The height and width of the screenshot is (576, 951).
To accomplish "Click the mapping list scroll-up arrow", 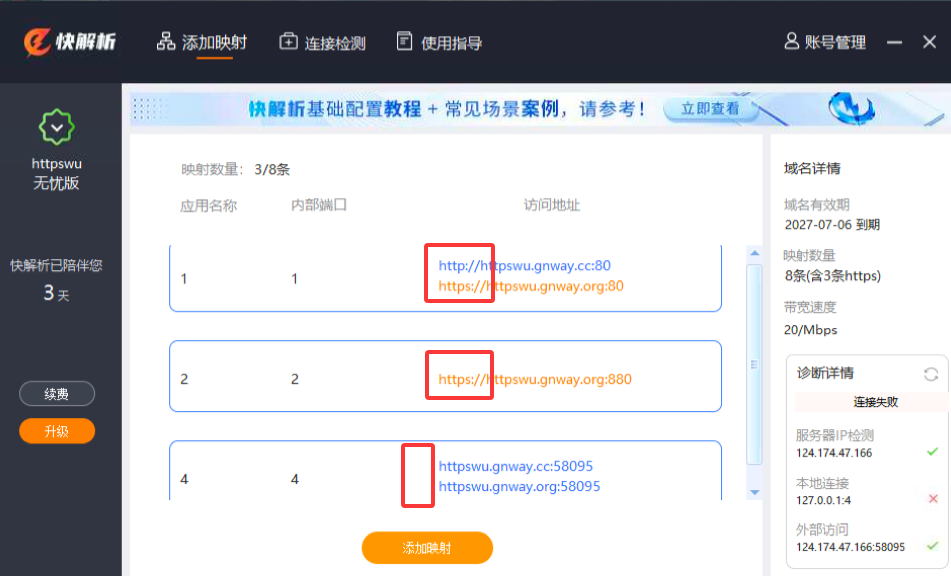I will 754,253.
